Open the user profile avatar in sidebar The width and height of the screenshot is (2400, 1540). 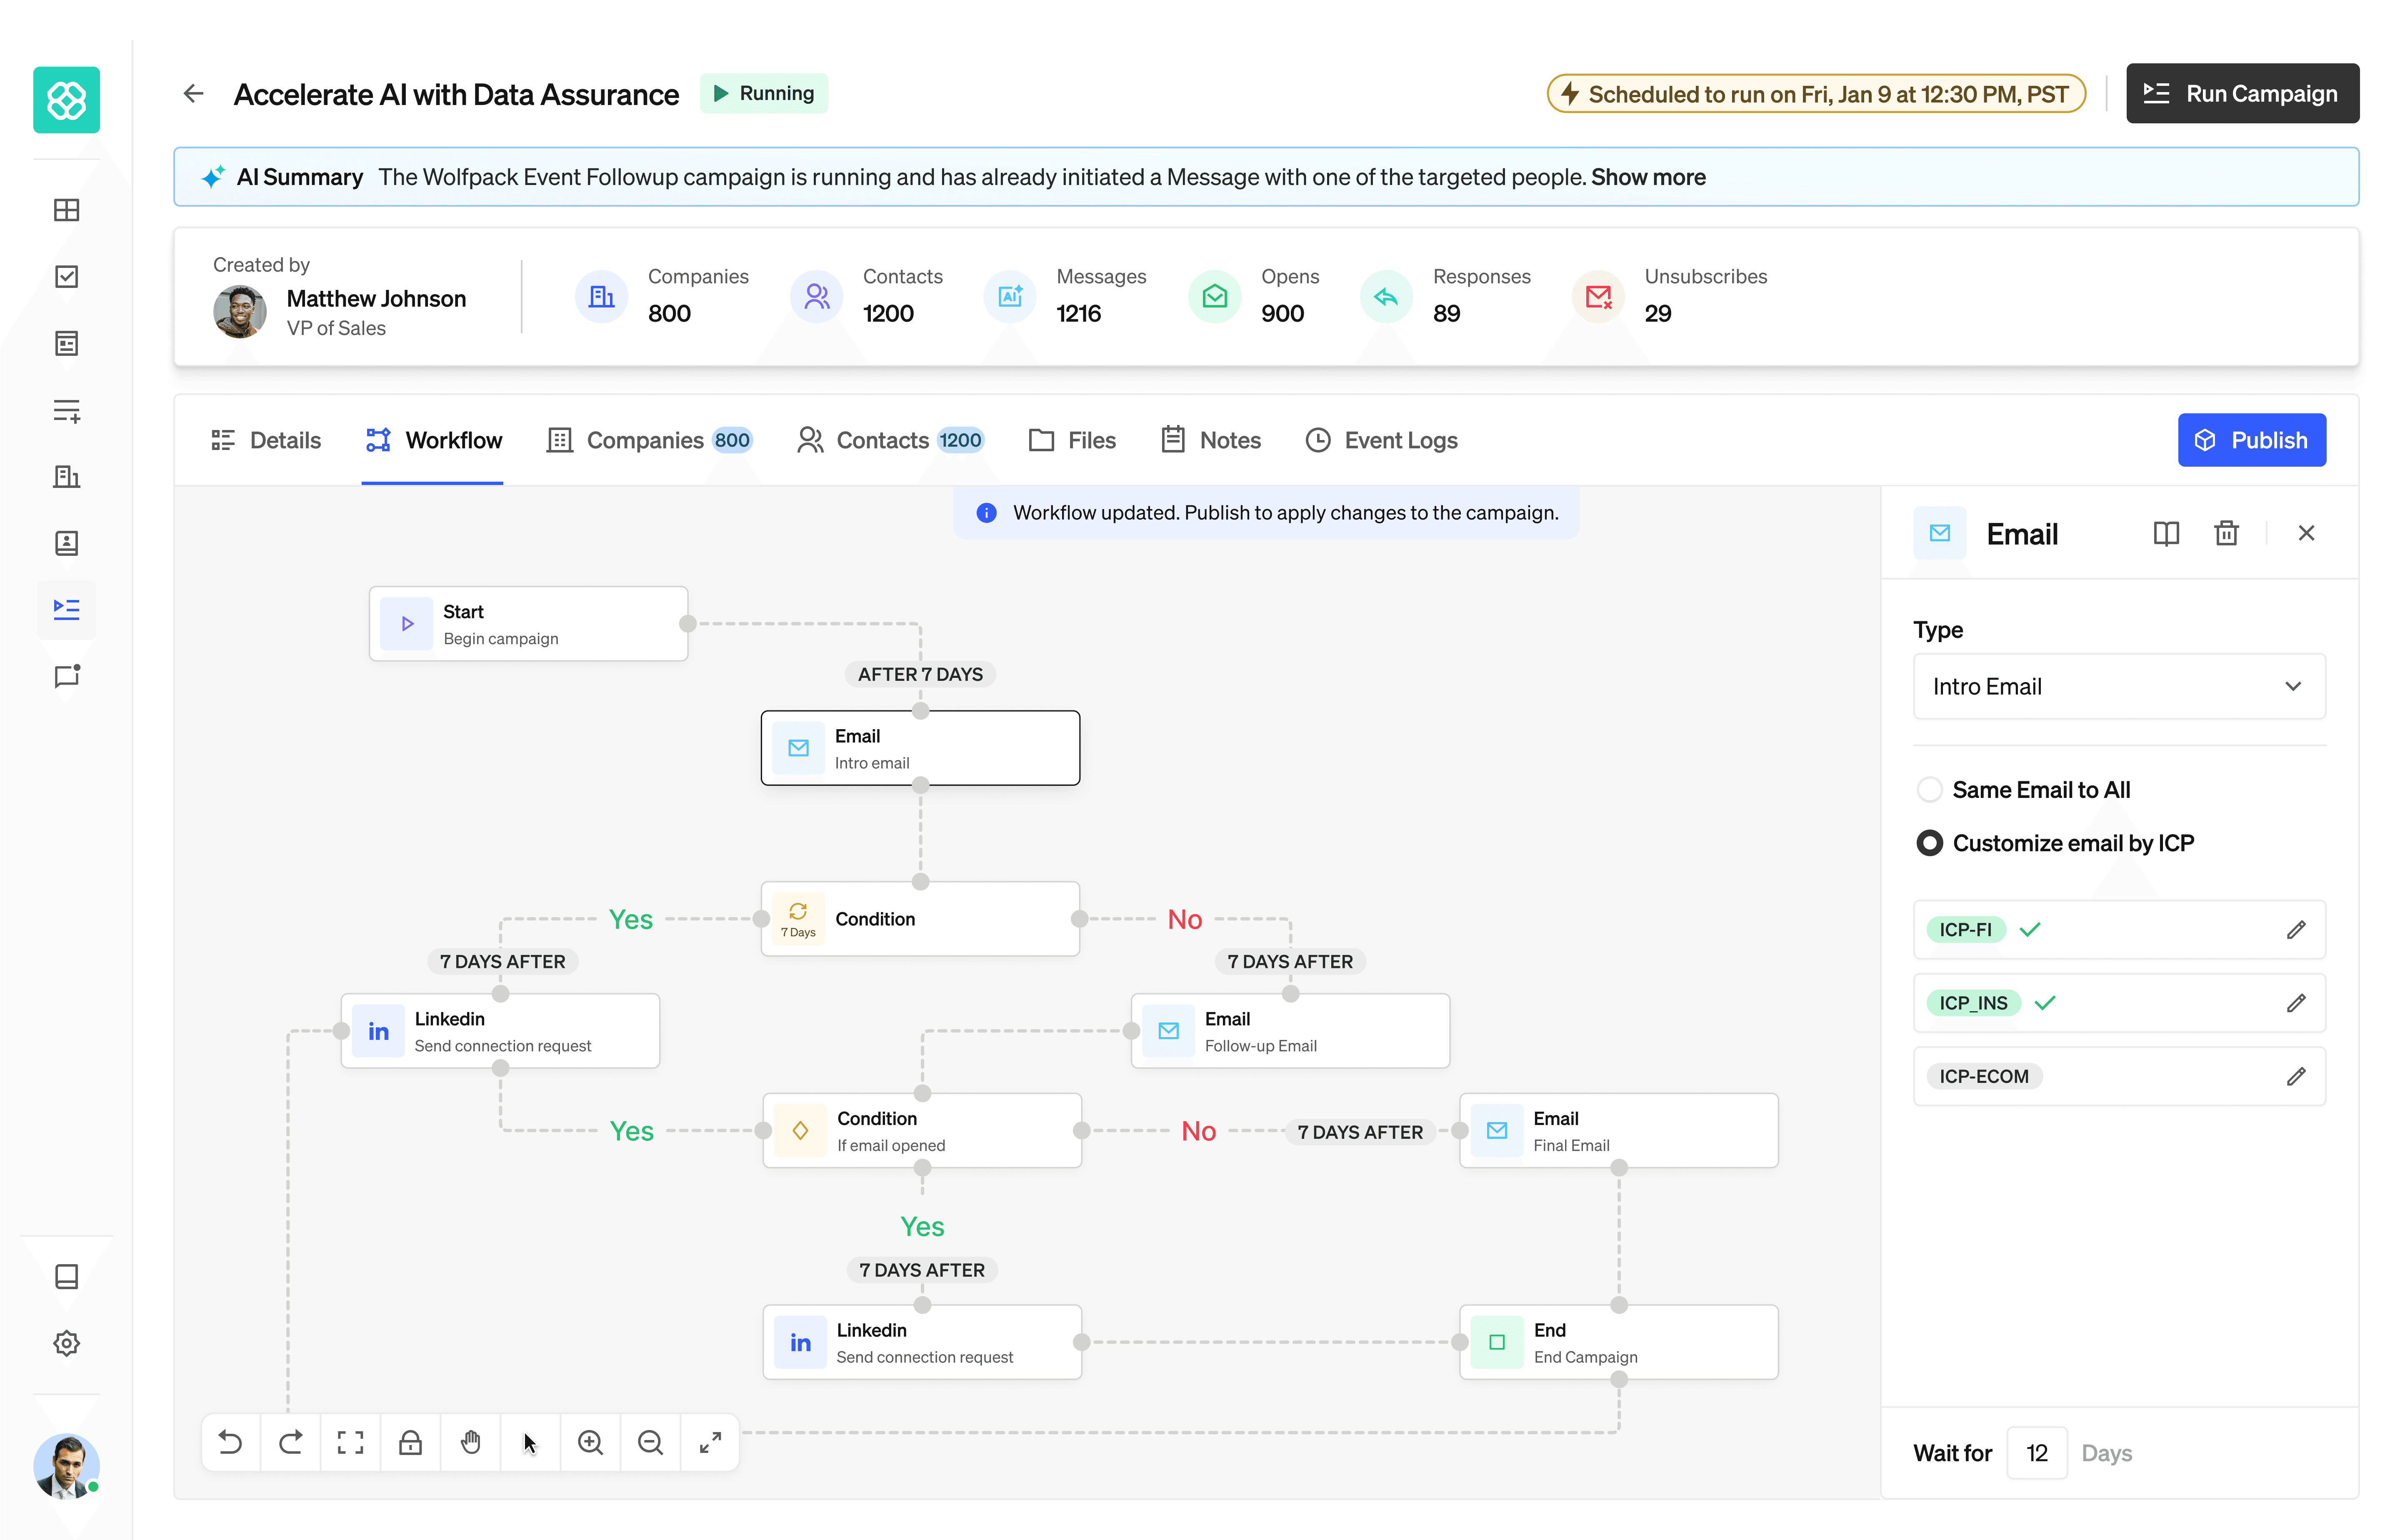pos(66,1465)
